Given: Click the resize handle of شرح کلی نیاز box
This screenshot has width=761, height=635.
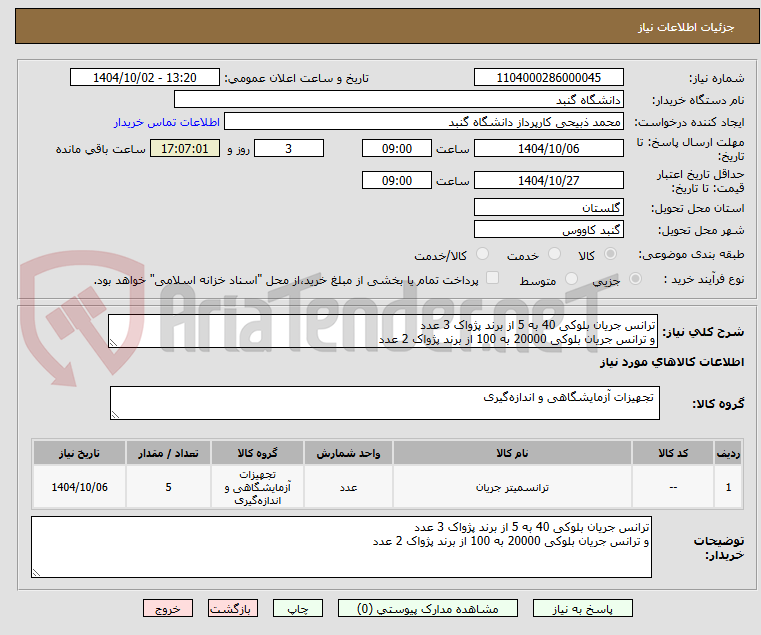Looking at the screenshot, I should point(113,343).
